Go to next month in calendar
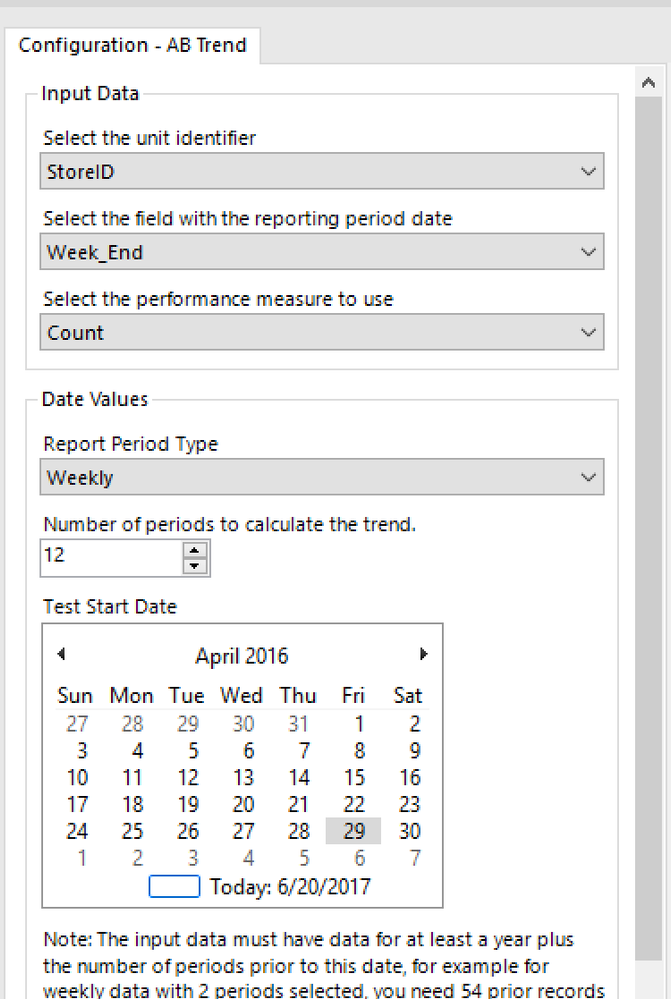Viewport: 671px width, 999px height. click(x=423, y=654)
